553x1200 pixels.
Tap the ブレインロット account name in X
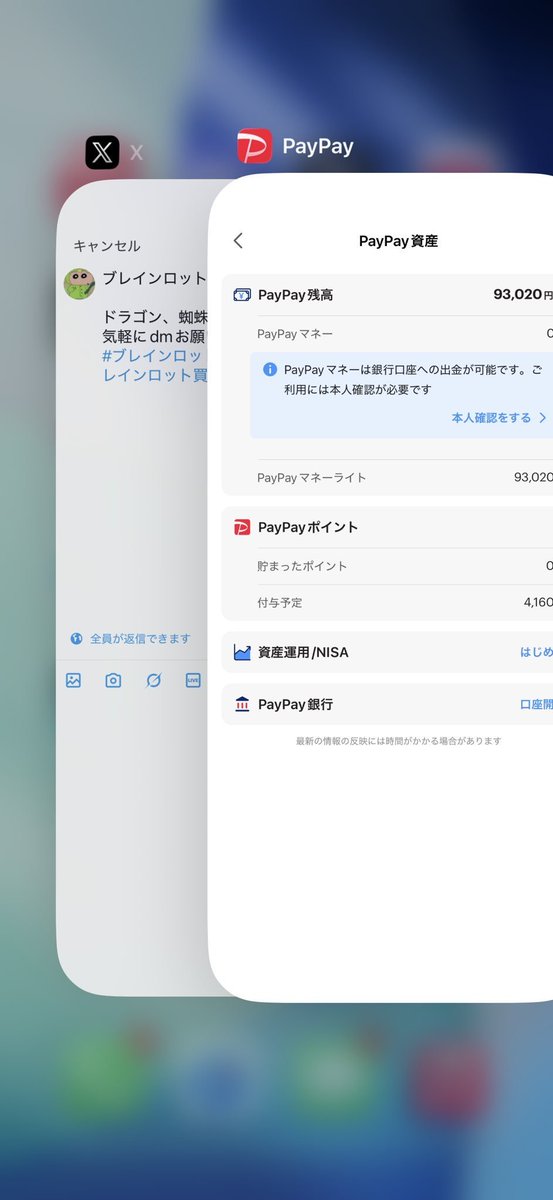154,278
